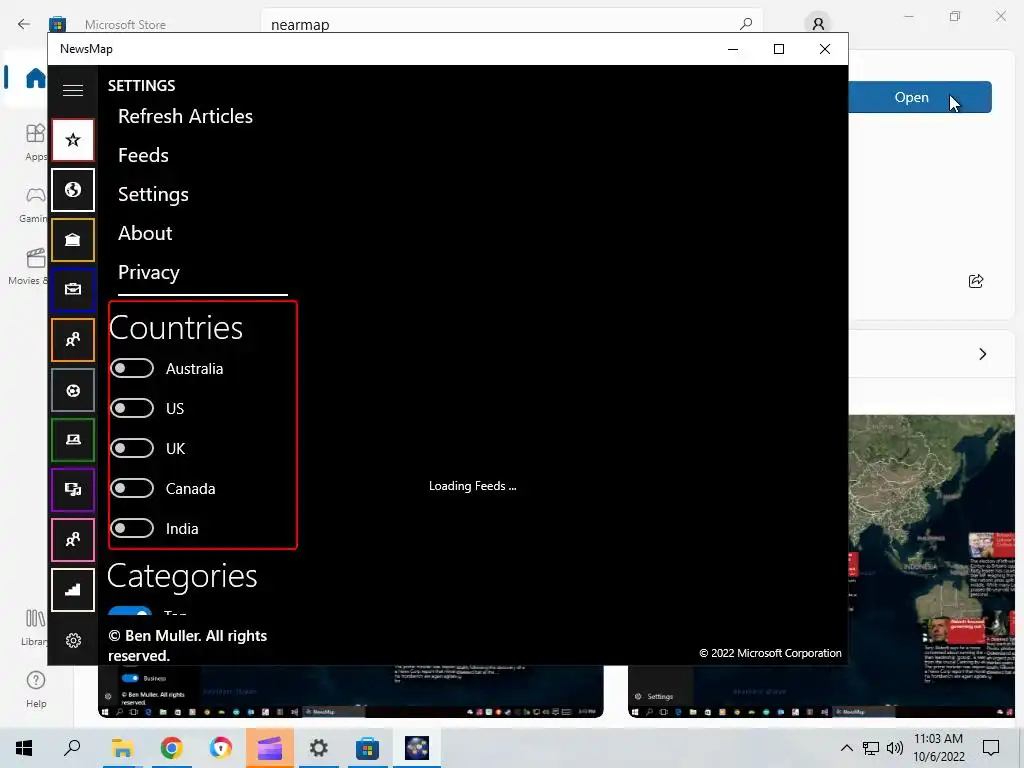The width and height of the screenshot is (1024, 768).
Task: Open Help in Microsoft Store sidebar
Action: click(36, 689)
